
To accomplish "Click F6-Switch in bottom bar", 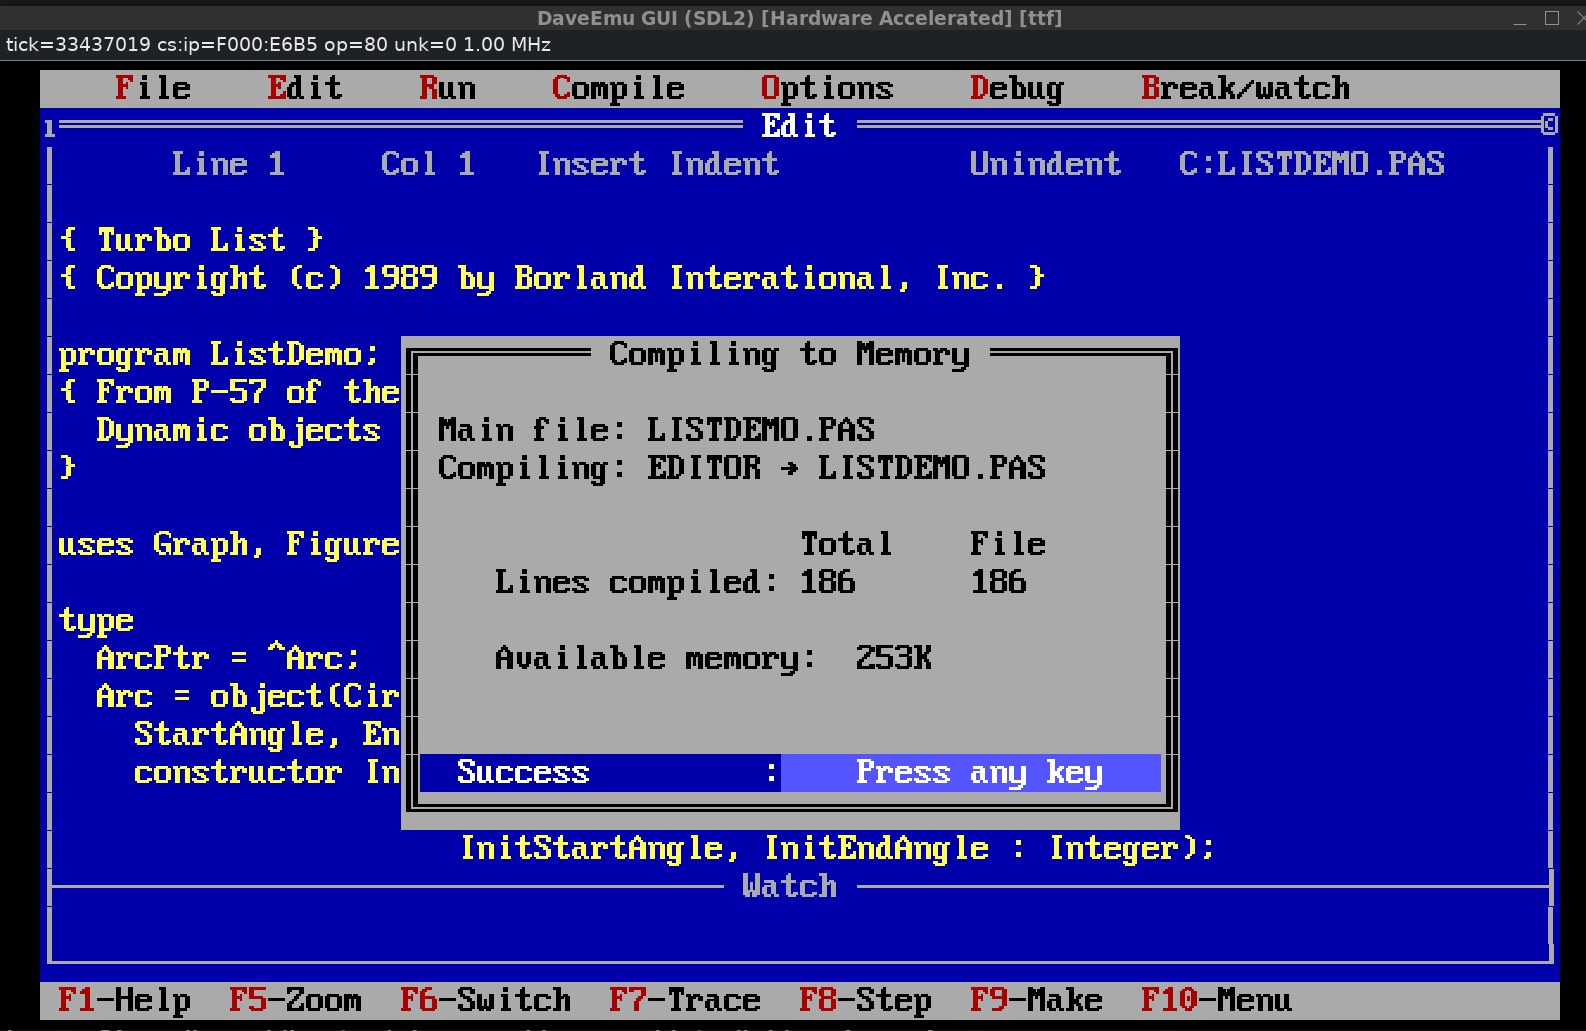I will pyautogui.click(x=485, y=1000).
